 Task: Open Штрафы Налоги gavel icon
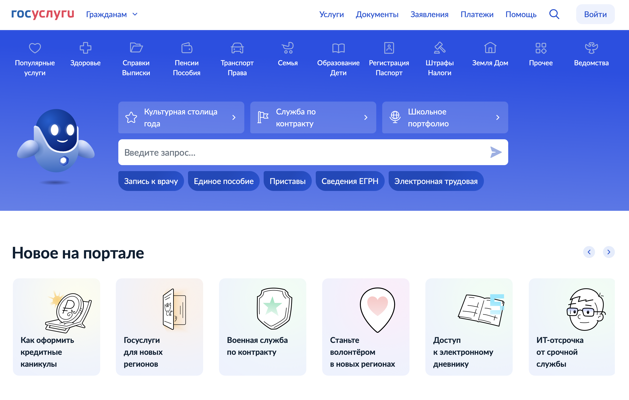439,48
